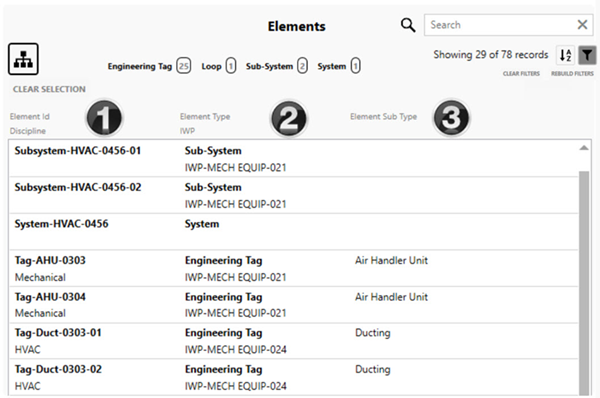Toggle the Sub-System filter count badge
Viewport: 600px width, 398px height.
pyautogui.click(x=302, y=66)
